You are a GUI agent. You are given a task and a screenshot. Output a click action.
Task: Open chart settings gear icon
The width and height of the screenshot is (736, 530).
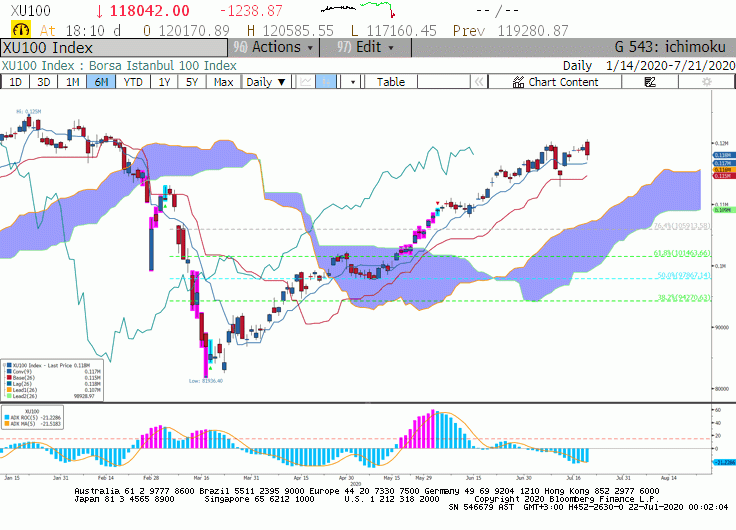(706, 82)
